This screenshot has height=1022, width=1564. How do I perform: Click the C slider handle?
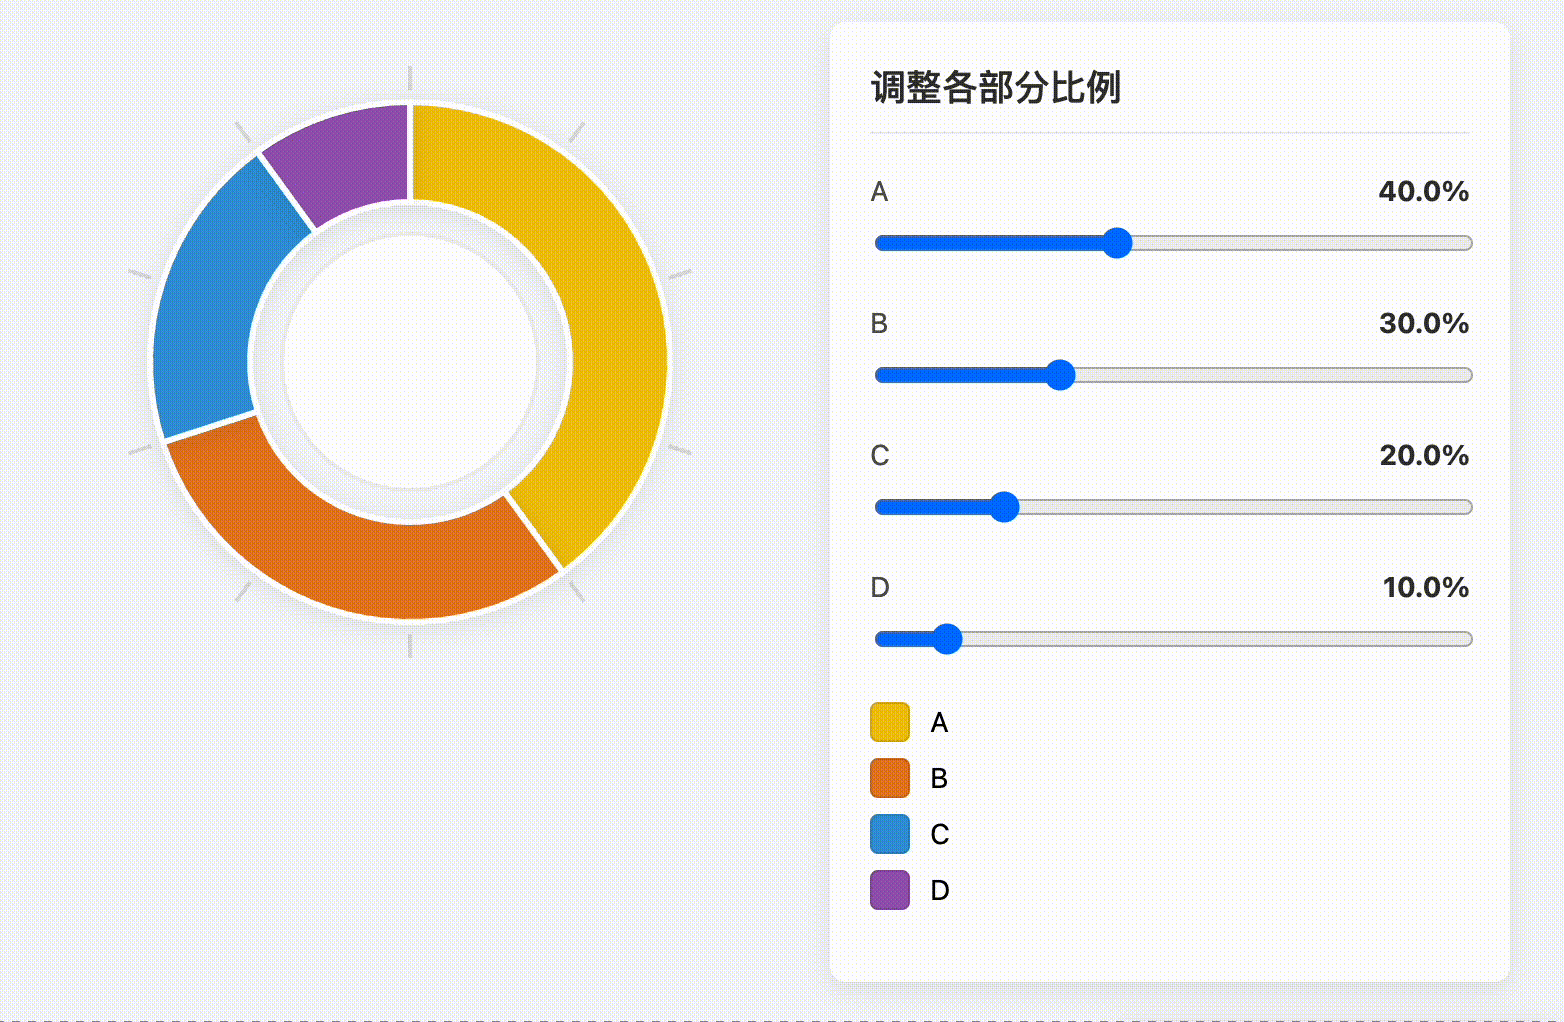coord(1003,507)
